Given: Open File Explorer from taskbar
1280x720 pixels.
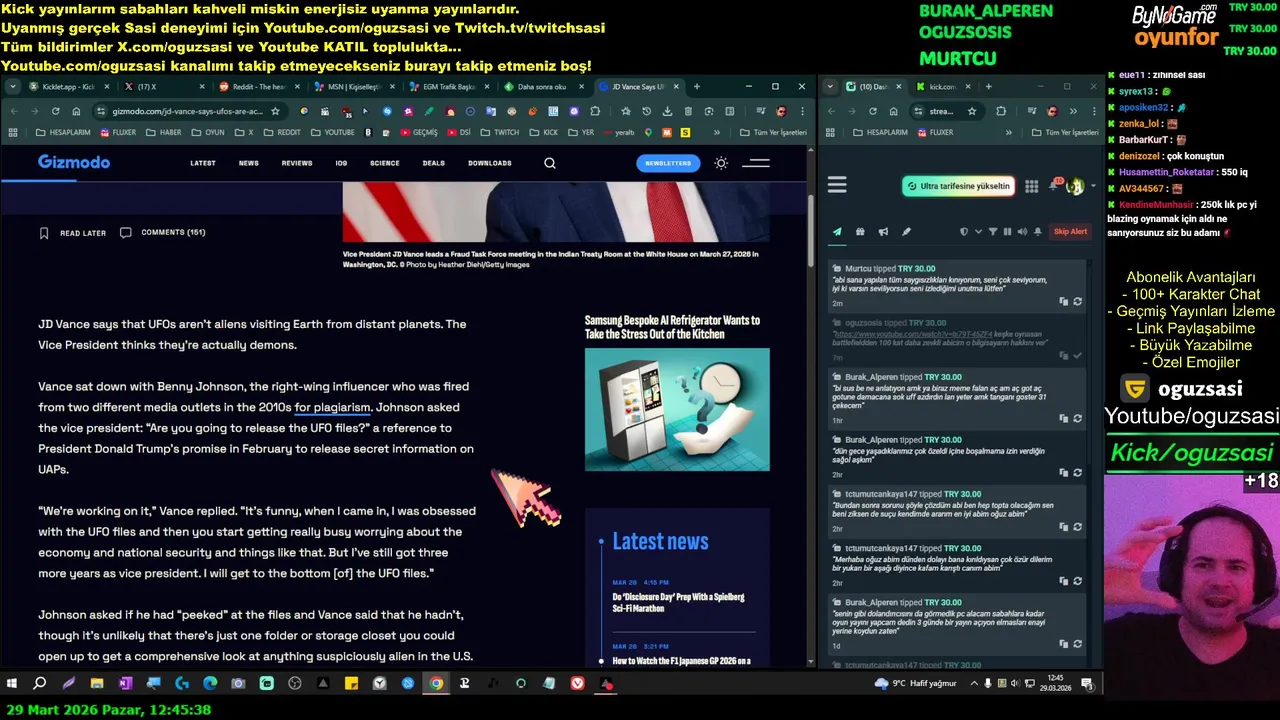Looking at the screenshot, I should coord(97,684).
